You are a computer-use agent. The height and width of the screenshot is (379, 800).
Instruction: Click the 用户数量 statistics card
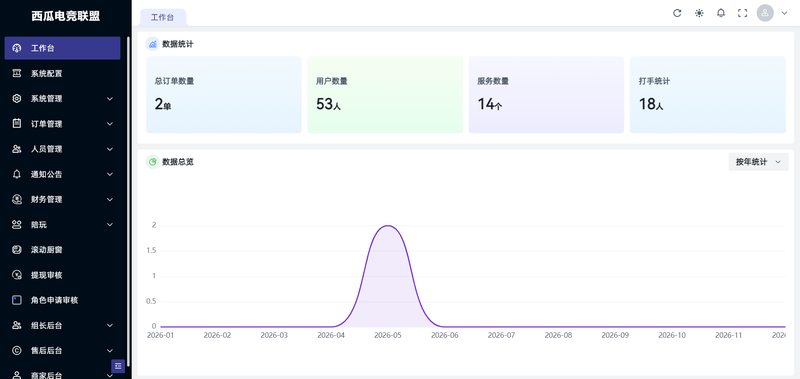click(385, 95)
